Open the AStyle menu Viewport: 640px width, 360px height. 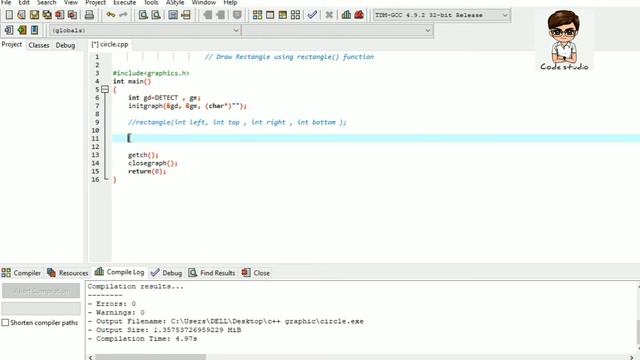pyautogui.click(x=175, y=2)
